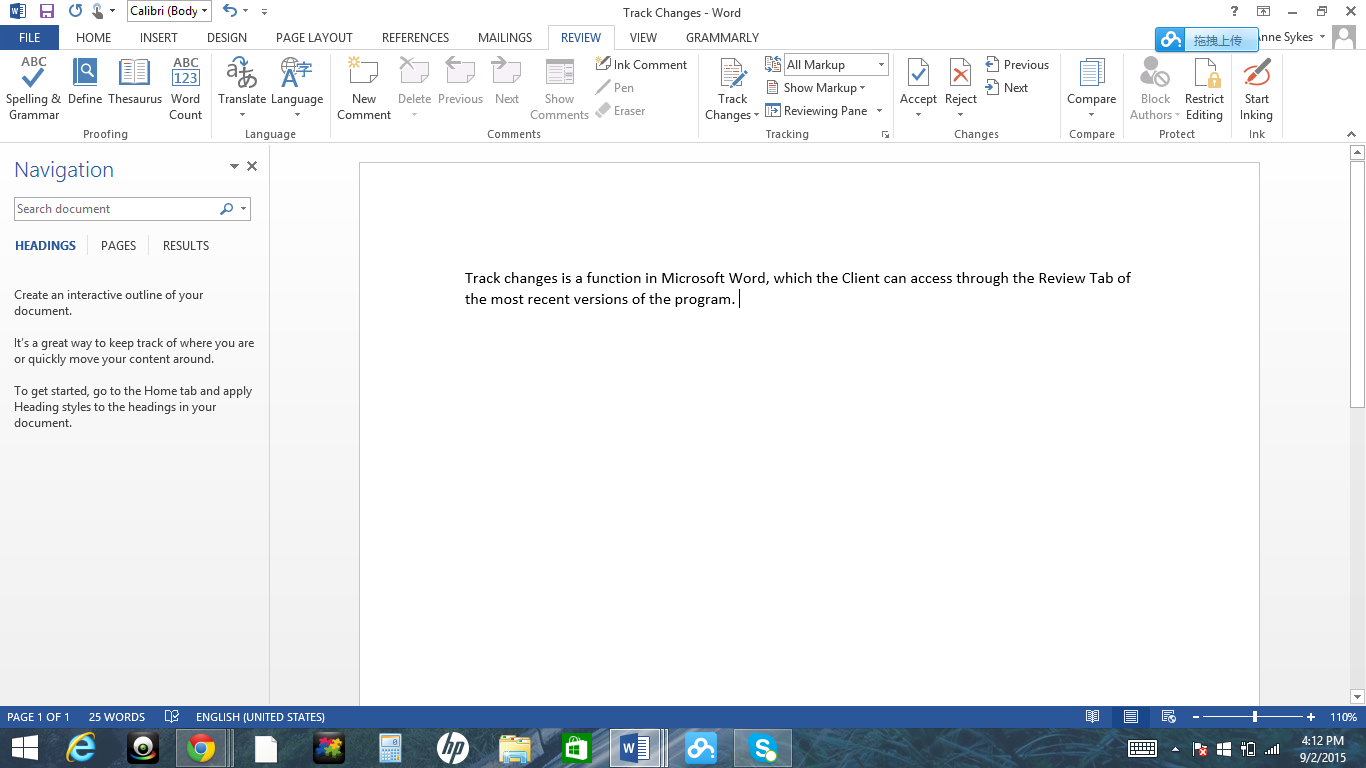The height and width of the screenshot is (768, 1366).
Task: Accept the current change
Action: (918, 80)
